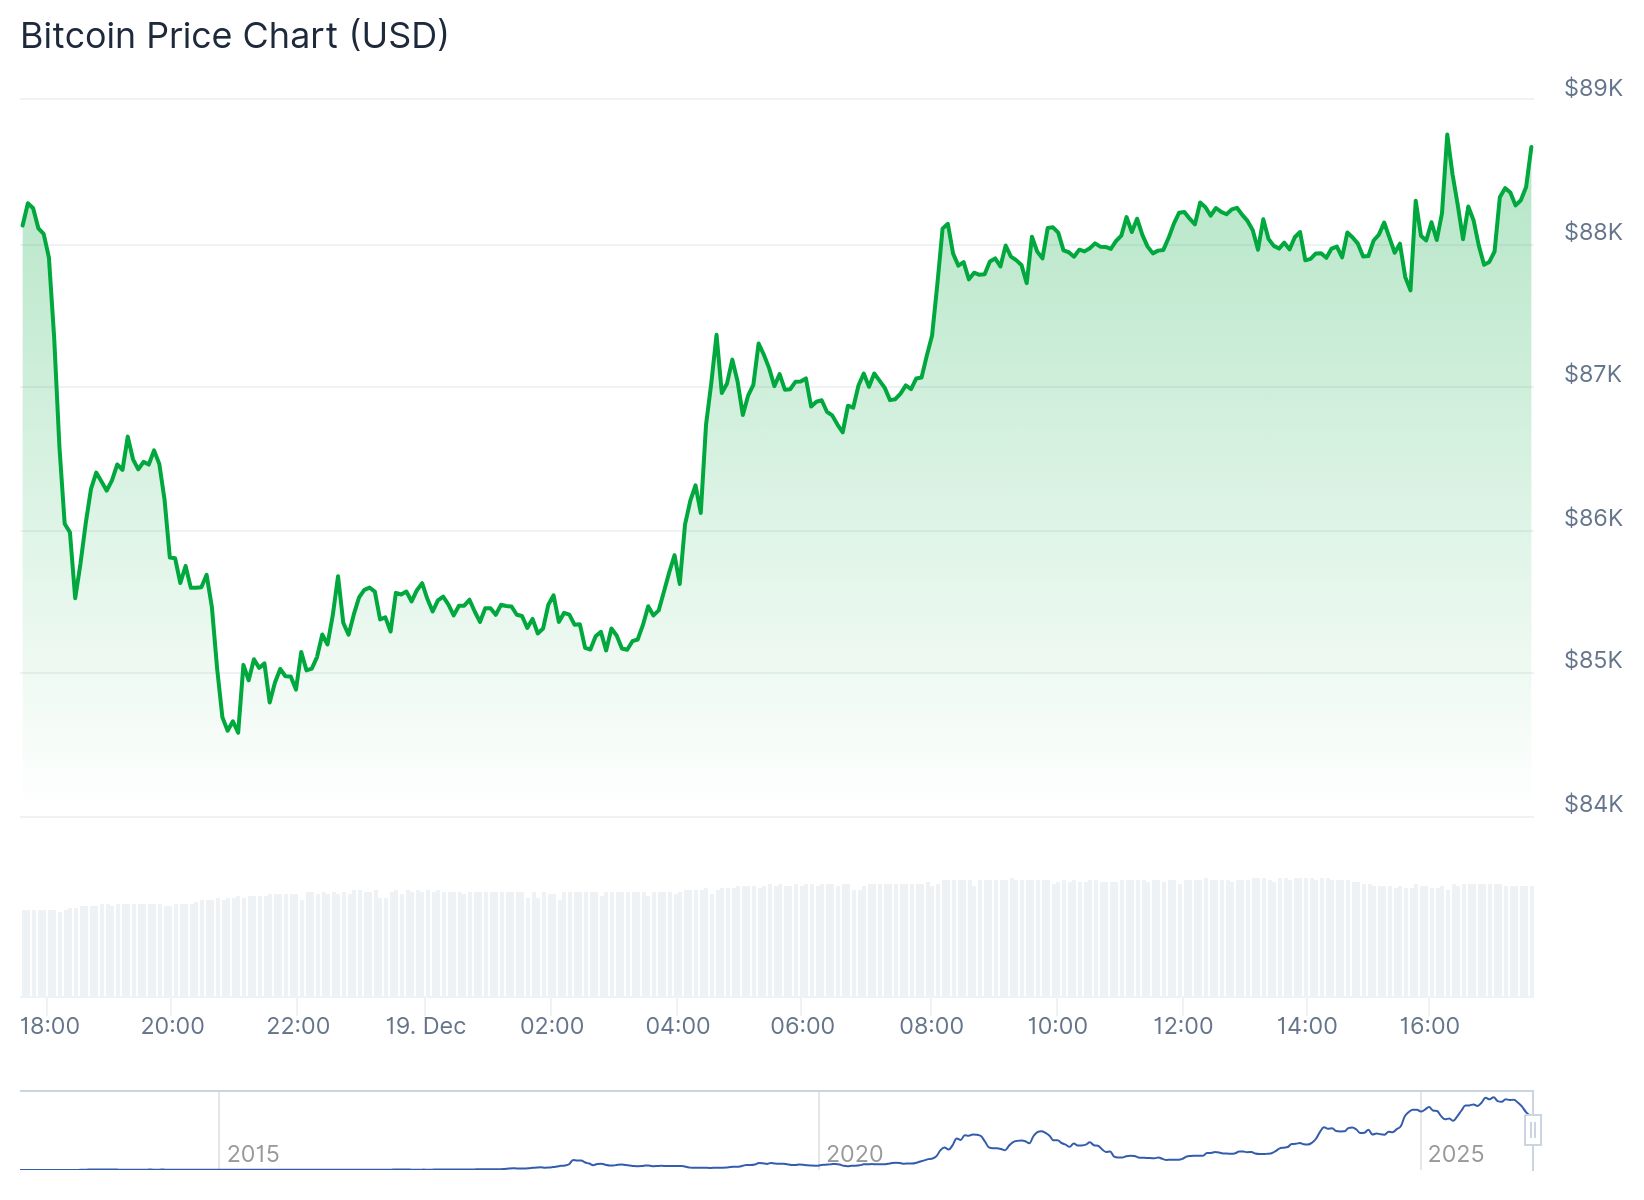Click the 2015 marker in the navigator

pos(253,1153)
